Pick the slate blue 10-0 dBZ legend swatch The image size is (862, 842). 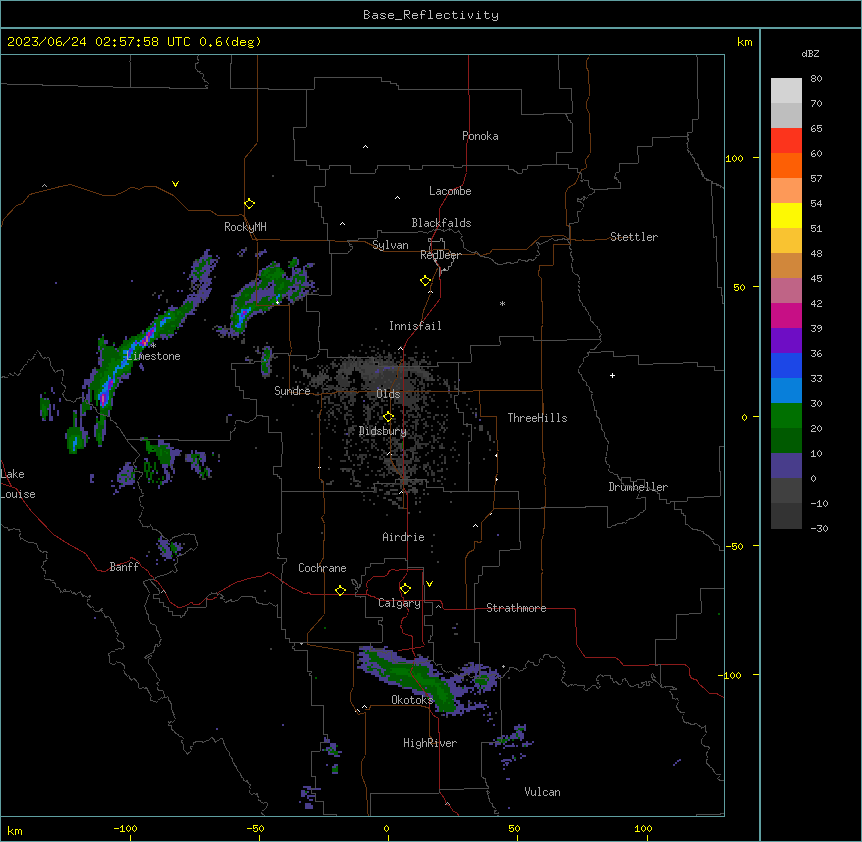click(786, 466)
